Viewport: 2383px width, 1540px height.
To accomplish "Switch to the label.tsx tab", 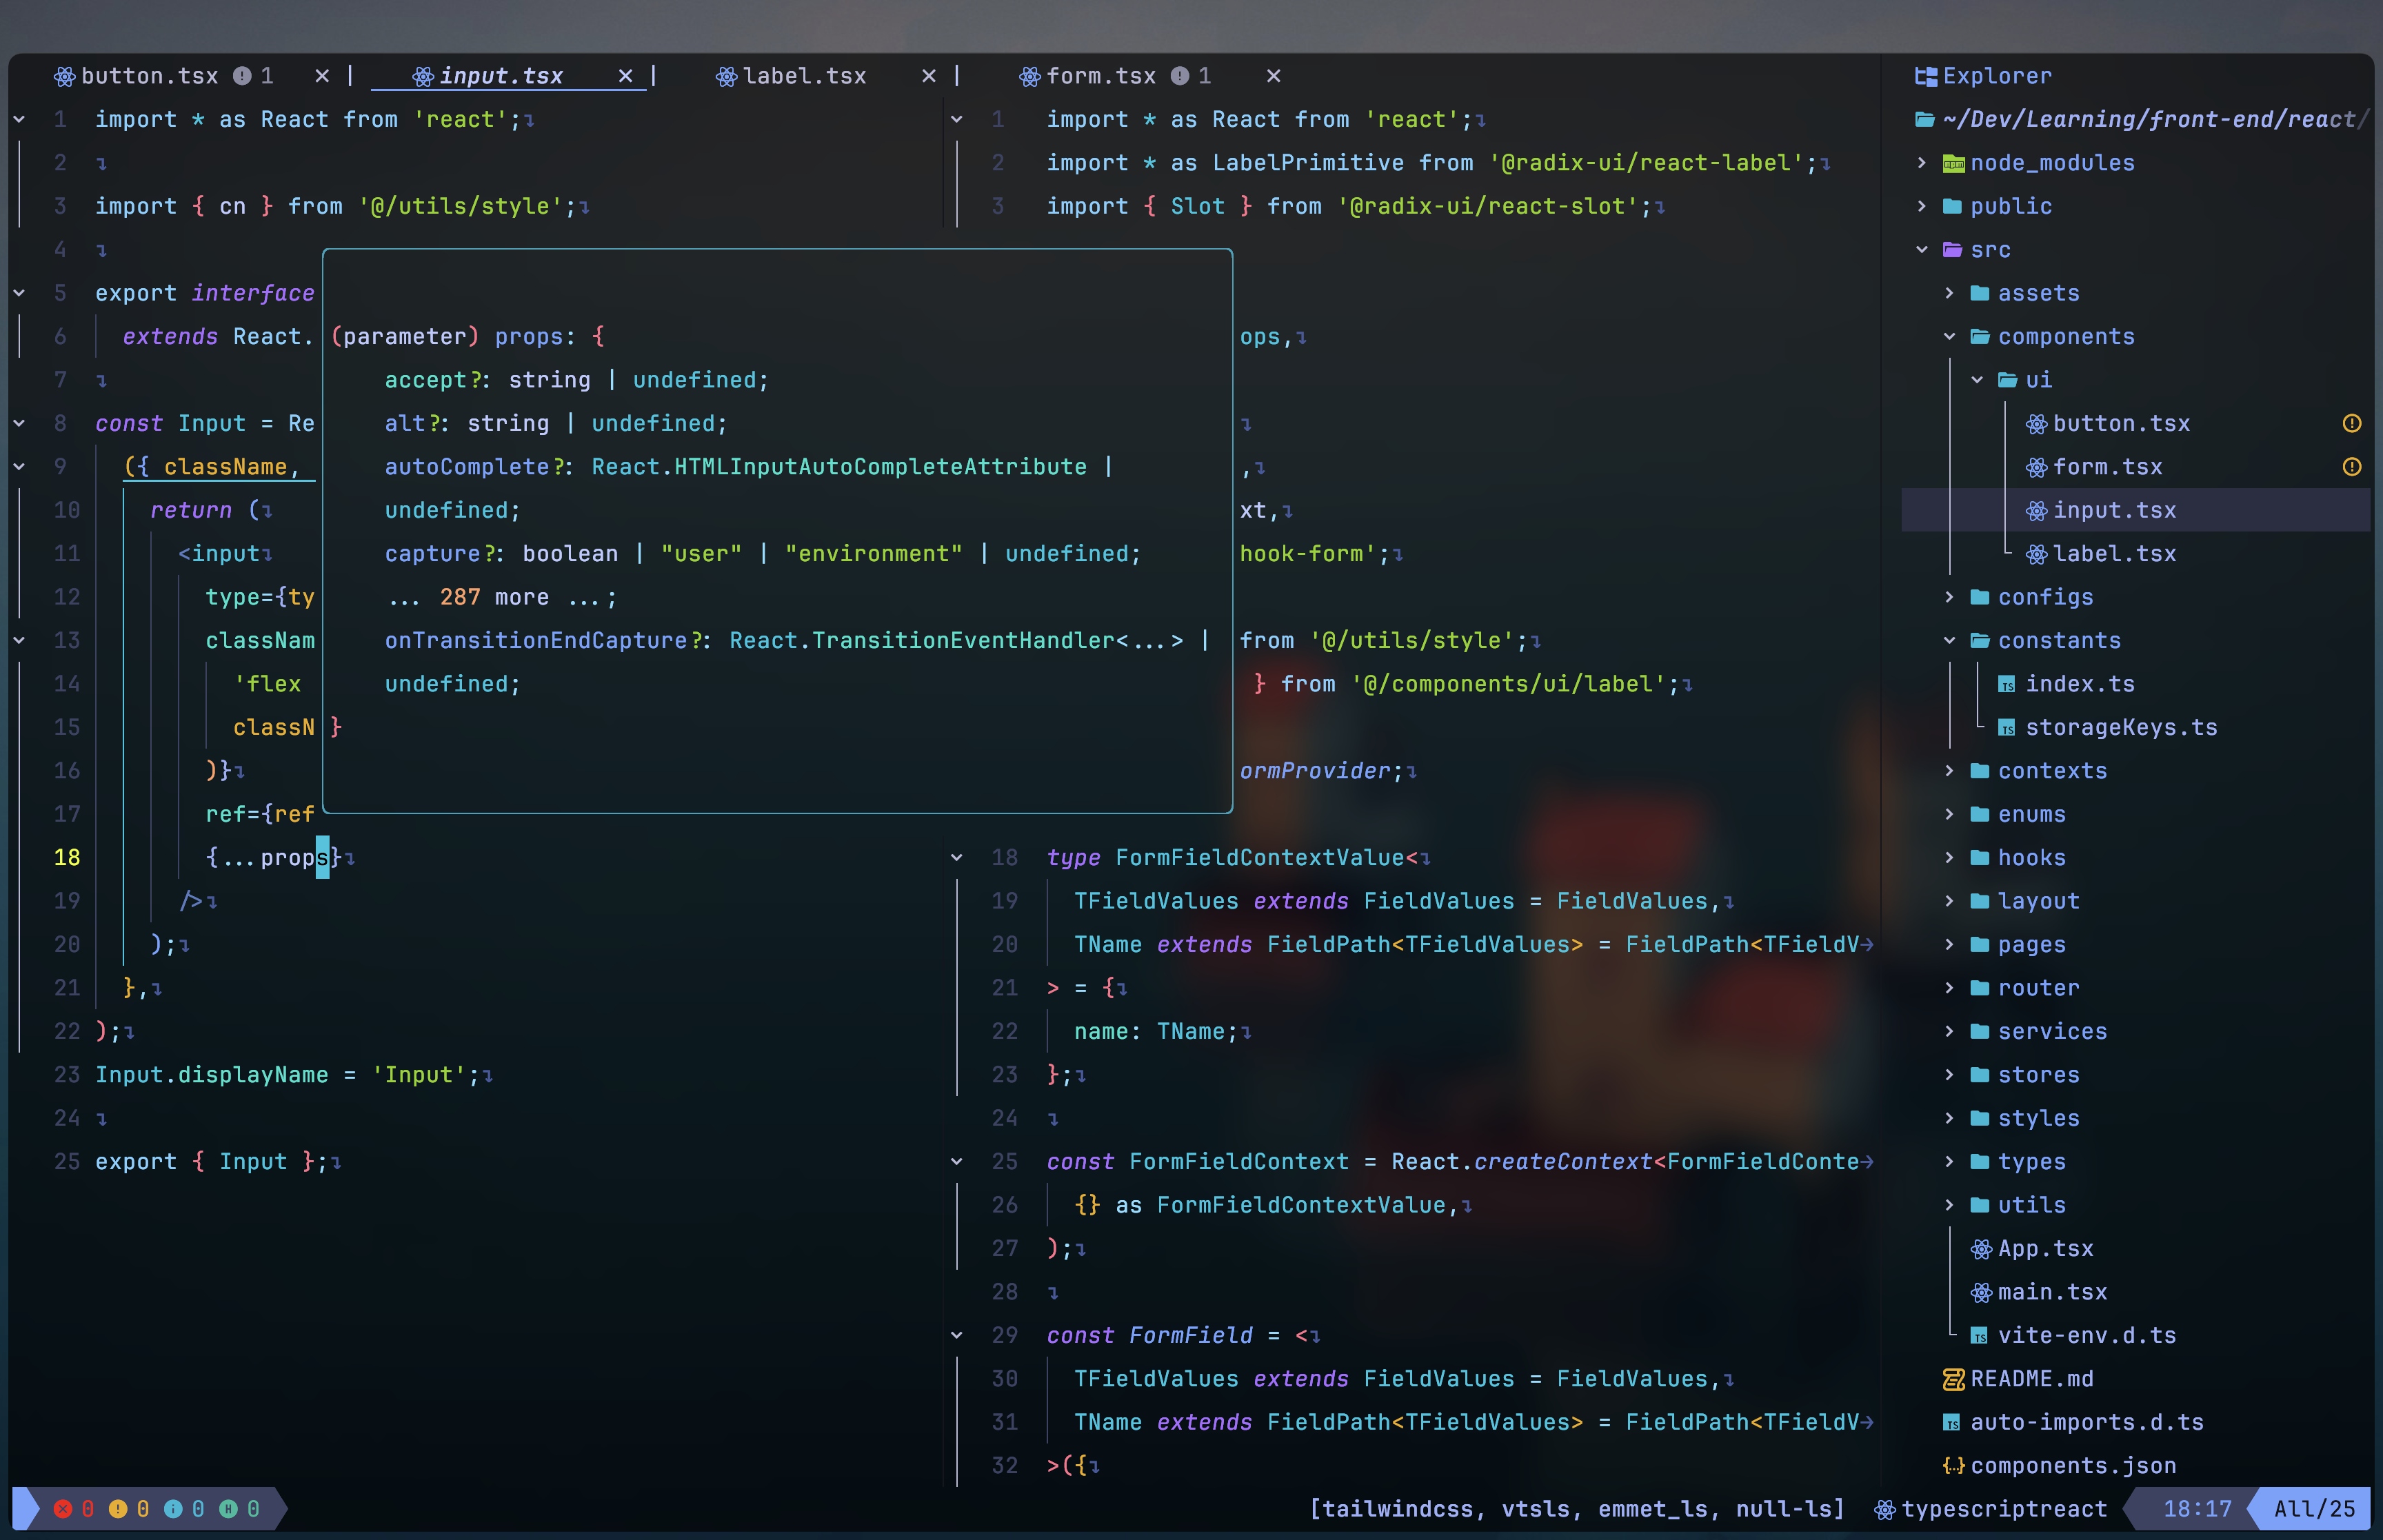I will [x=803, y=76].
